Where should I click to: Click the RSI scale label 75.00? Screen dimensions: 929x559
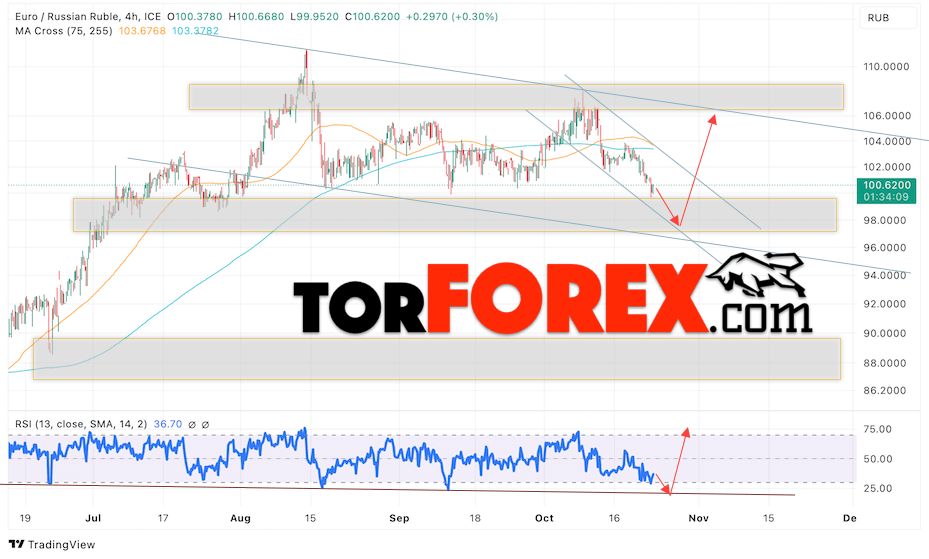(878, 429)
